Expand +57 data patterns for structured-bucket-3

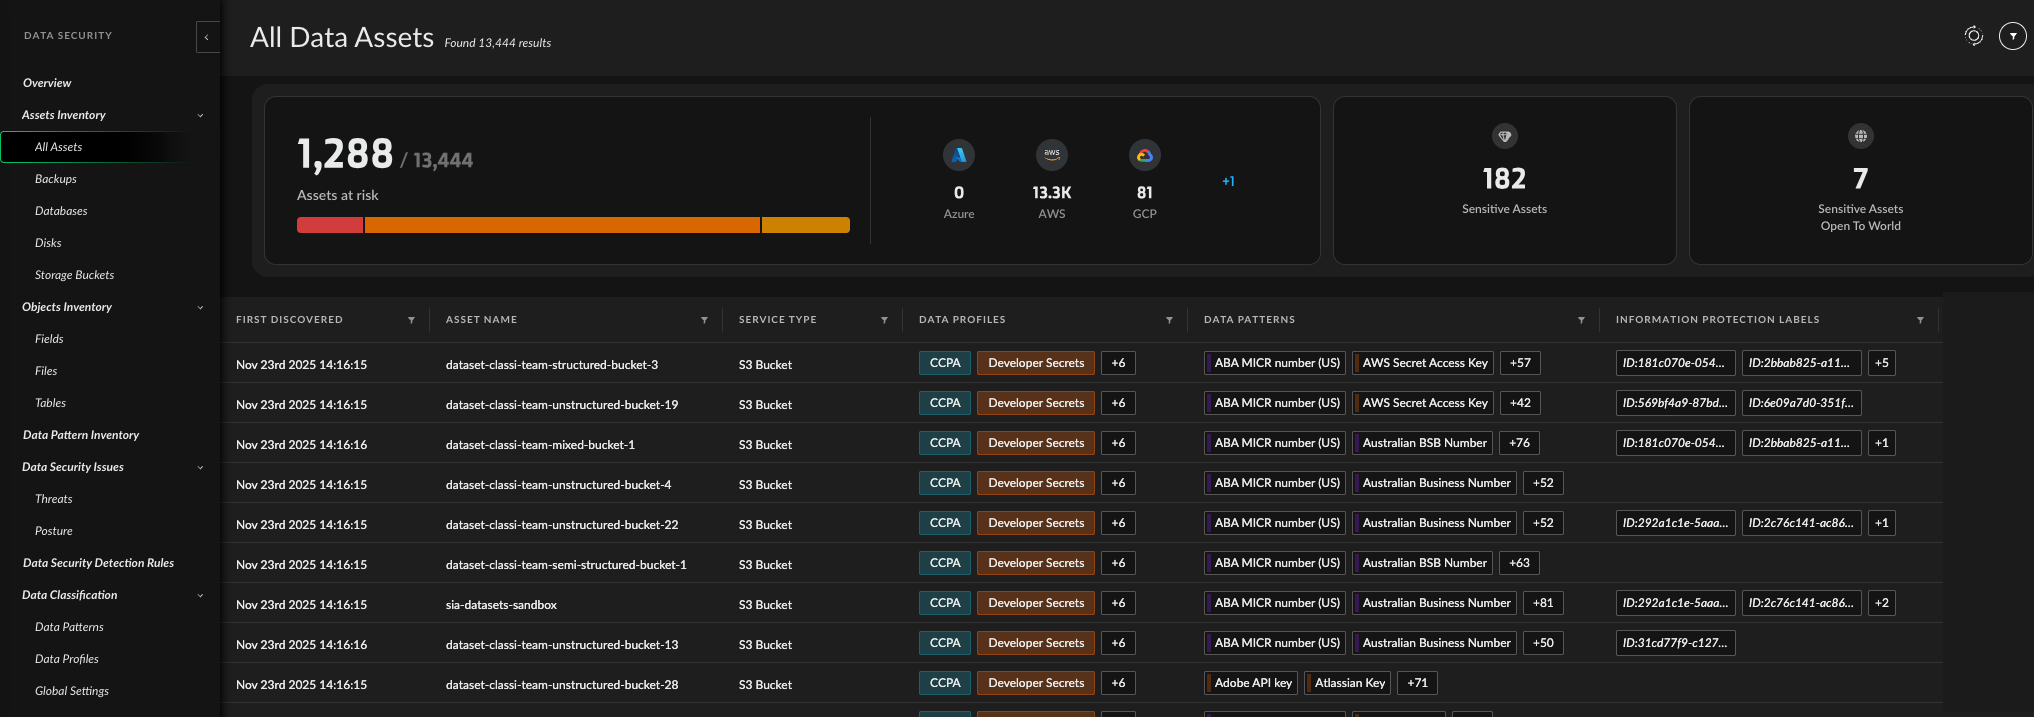tap(1520, 363)
